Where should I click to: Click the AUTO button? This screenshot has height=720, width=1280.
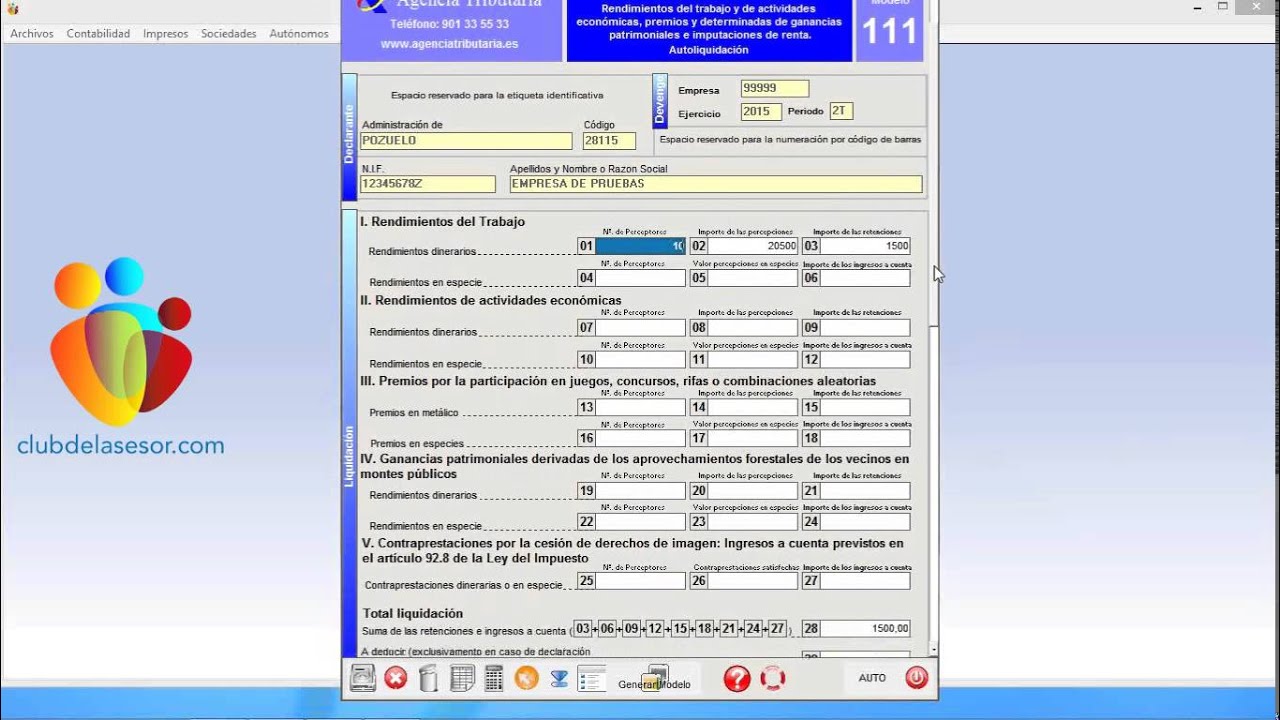tap(872, 678)
